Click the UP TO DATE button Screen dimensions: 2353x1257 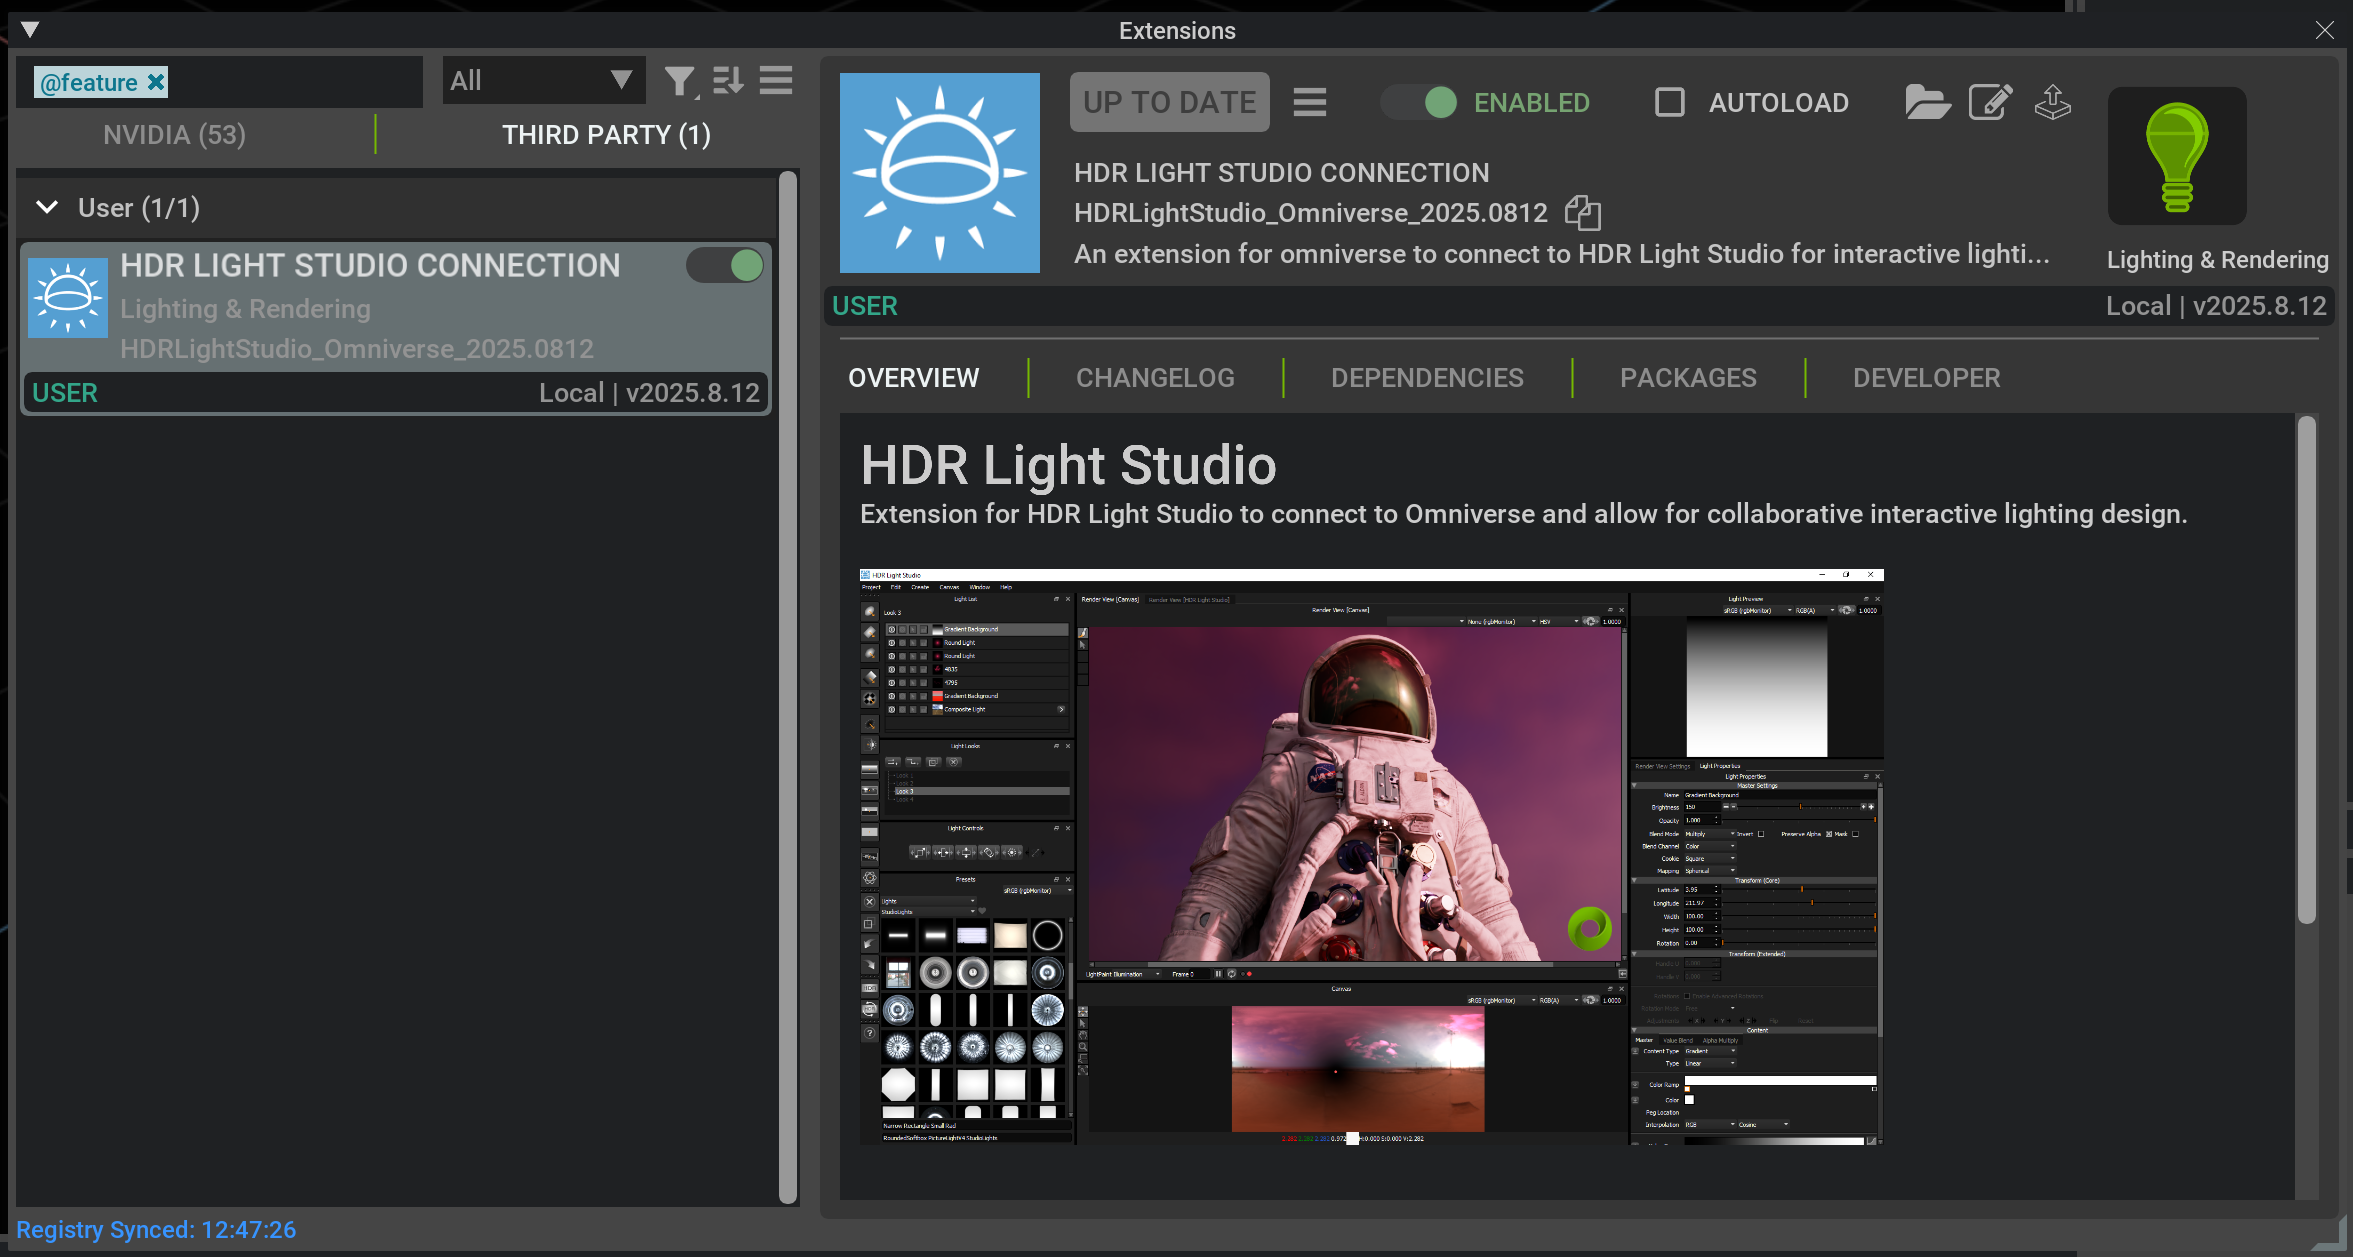click(x=1169, y=101)
